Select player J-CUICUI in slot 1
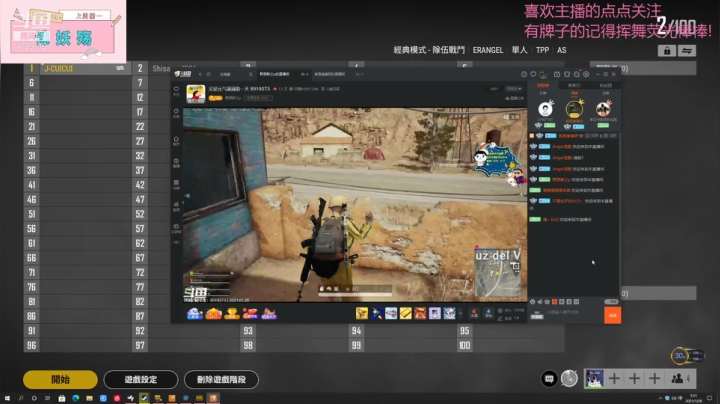720x404 pixels. 77,68
